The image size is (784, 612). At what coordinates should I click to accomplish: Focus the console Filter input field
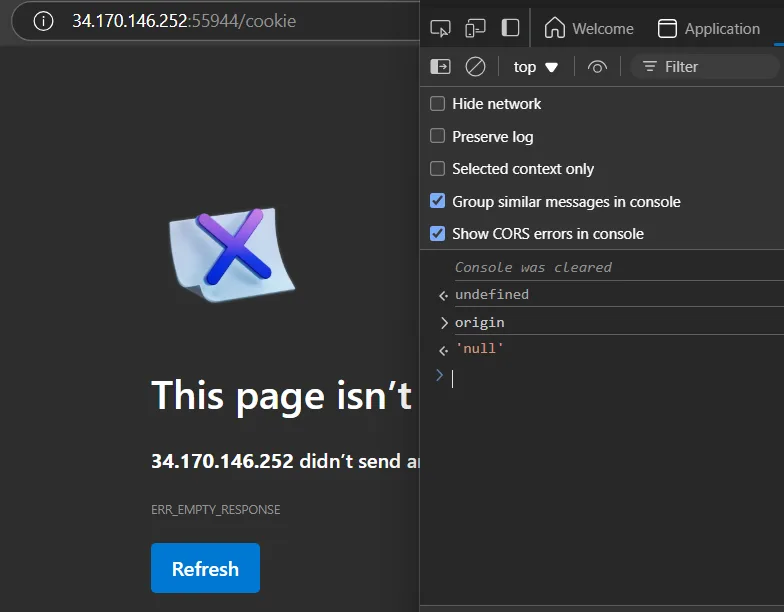click(705, 66)
